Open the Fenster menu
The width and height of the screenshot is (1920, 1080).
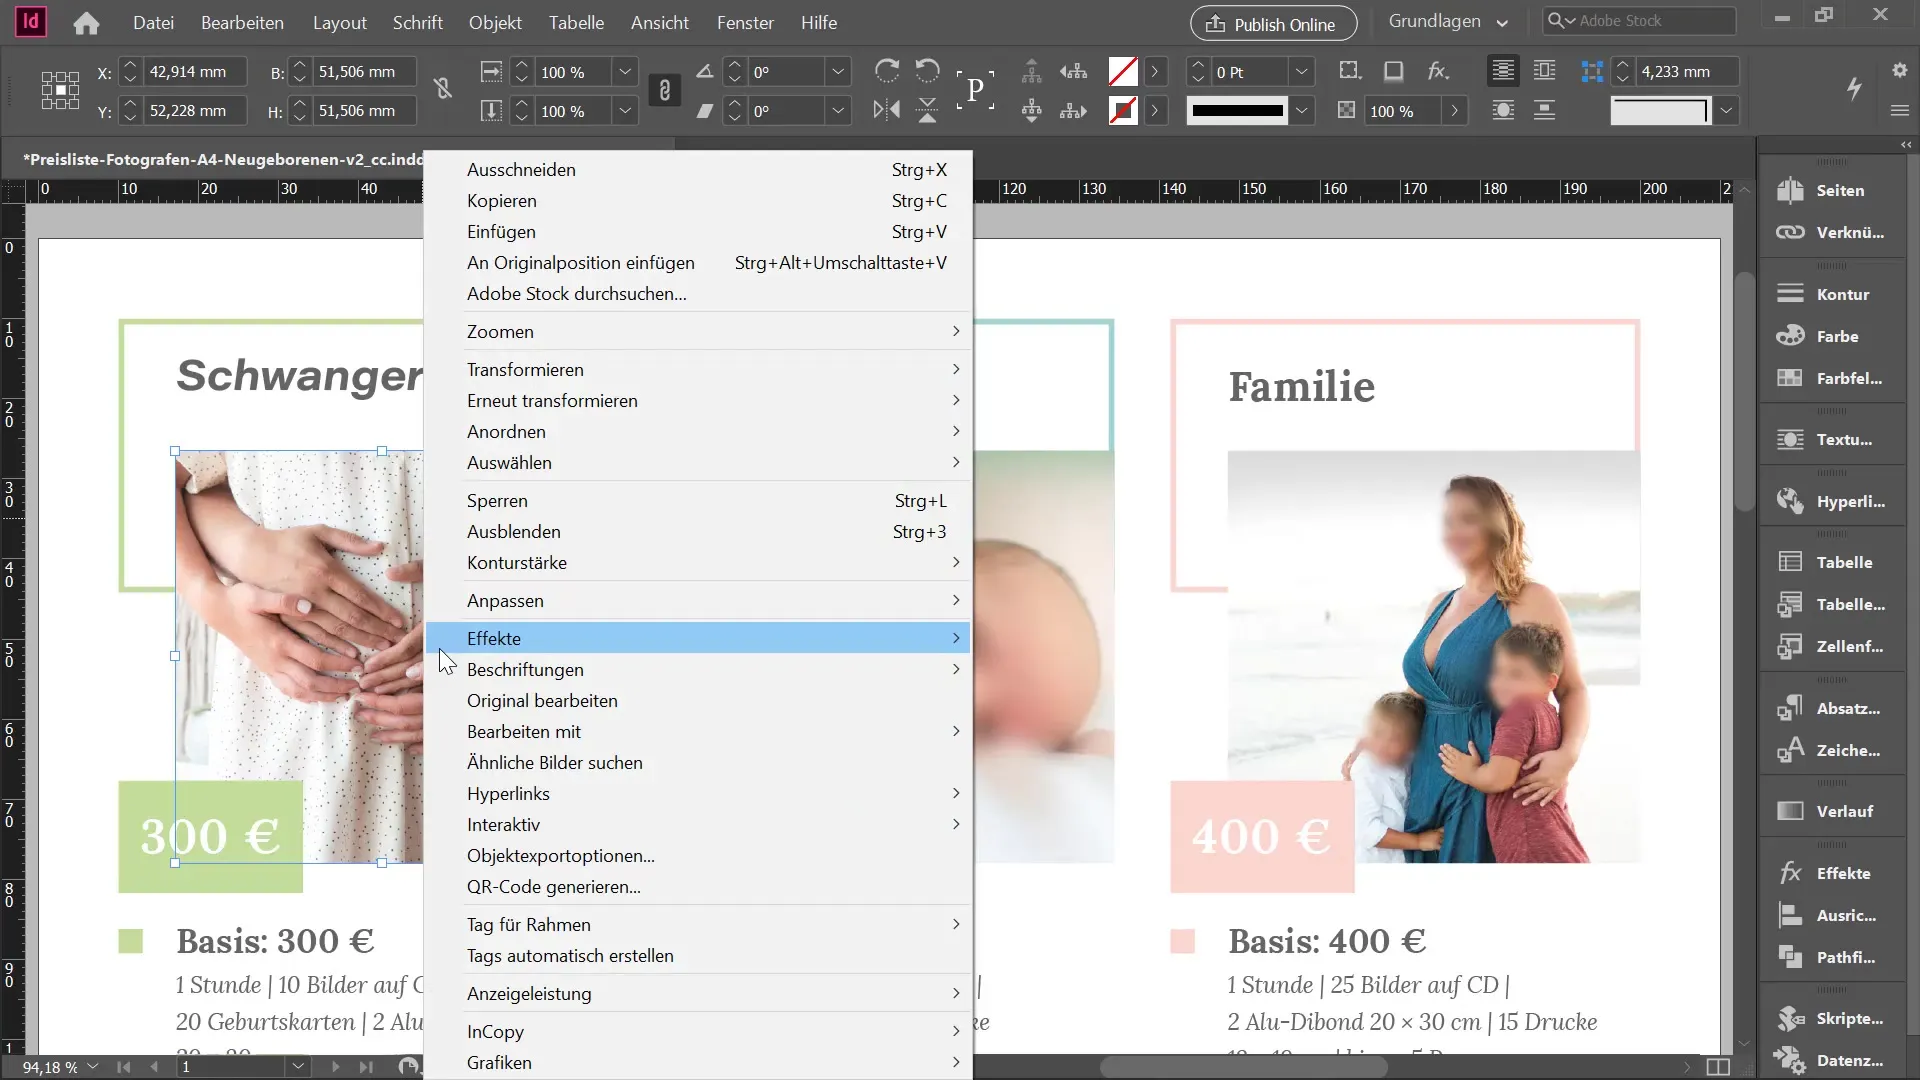(745, 22)
